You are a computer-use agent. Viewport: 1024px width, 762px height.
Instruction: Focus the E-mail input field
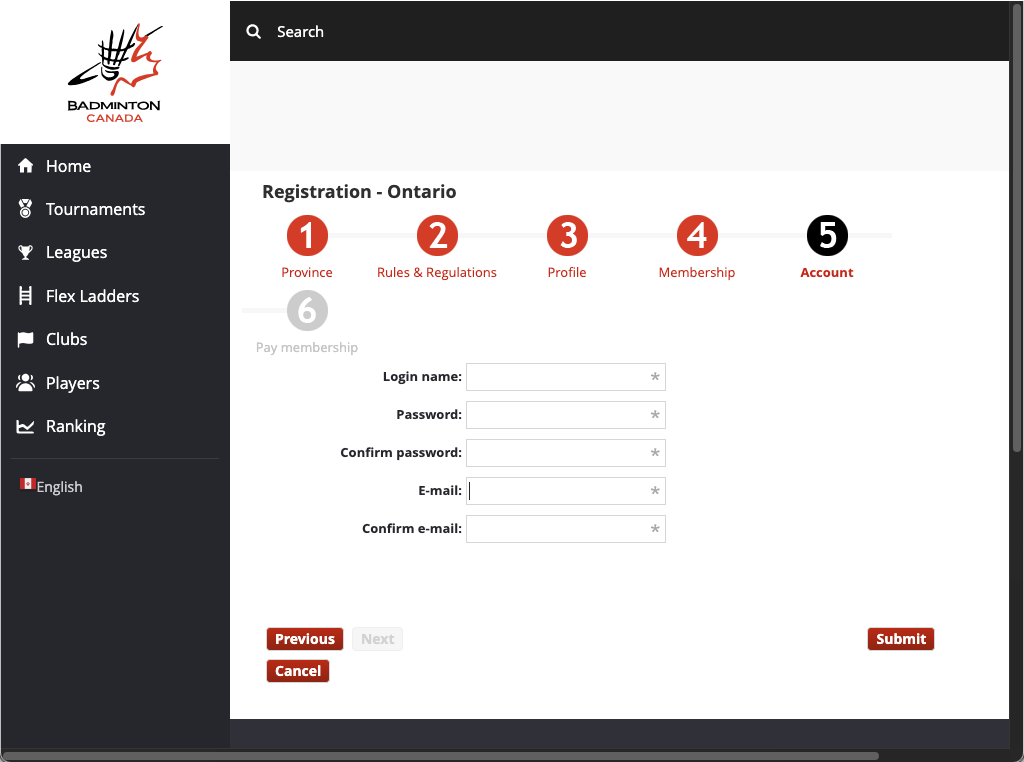click(x=566, y=490)
